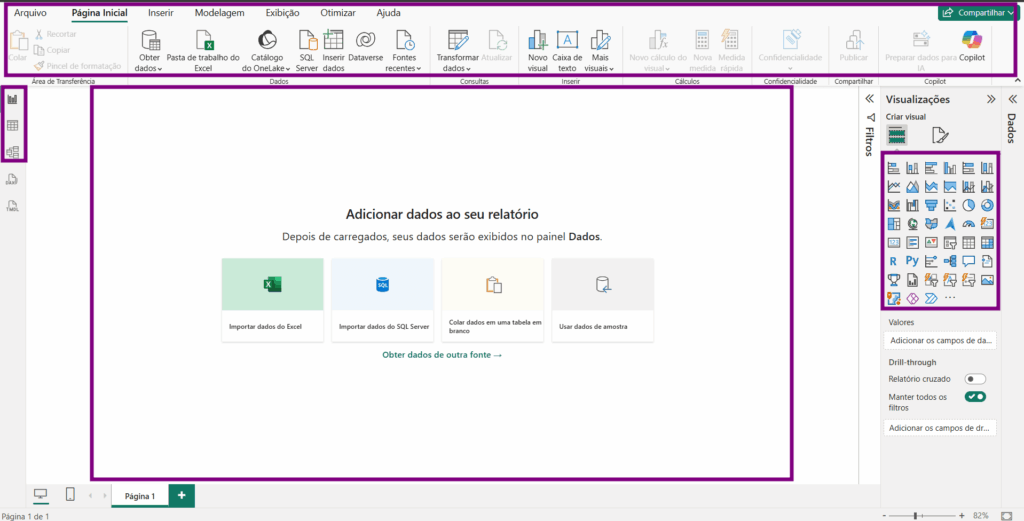
Task: Open the Ajuda ribbon tab
Action: coord(389,12)
